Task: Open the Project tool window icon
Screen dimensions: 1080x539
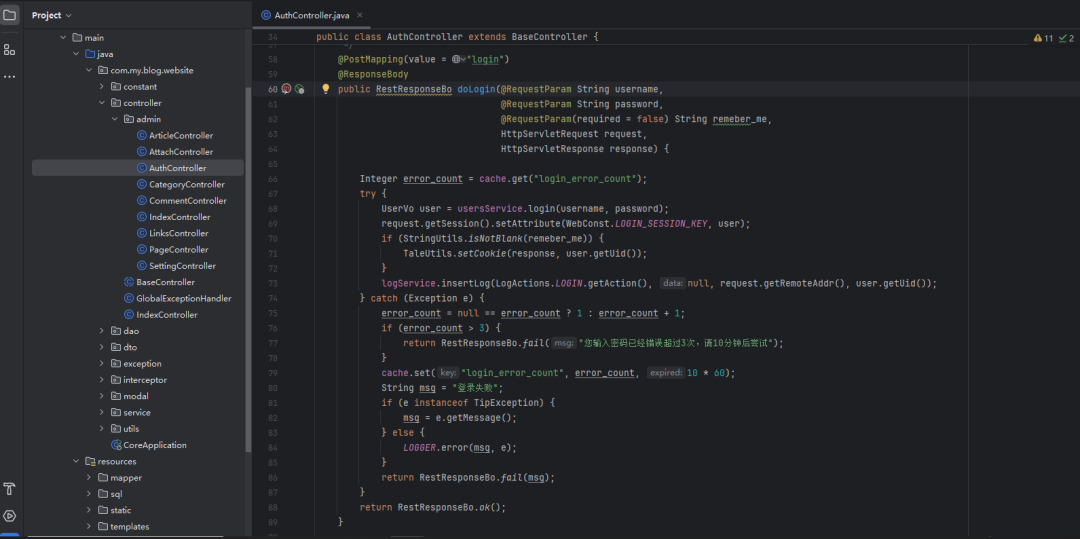Action: pos(10,14)
